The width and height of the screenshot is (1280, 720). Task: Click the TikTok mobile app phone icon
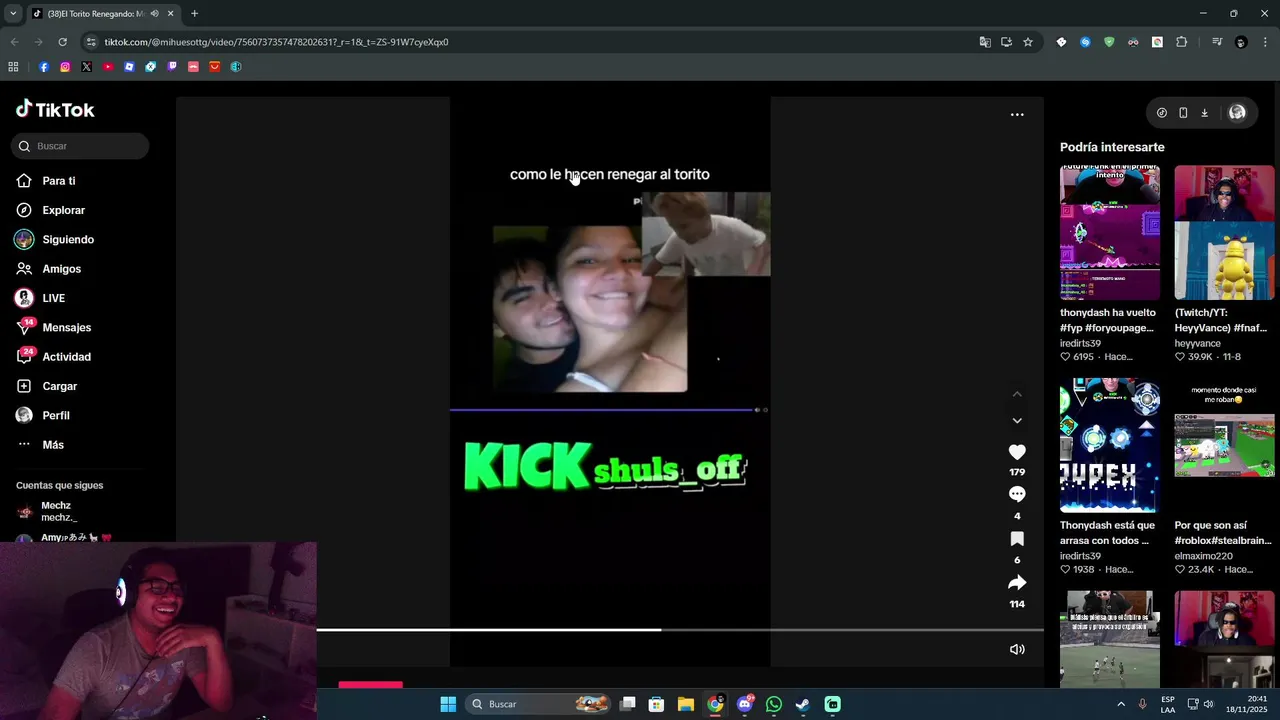[1183, 113]
